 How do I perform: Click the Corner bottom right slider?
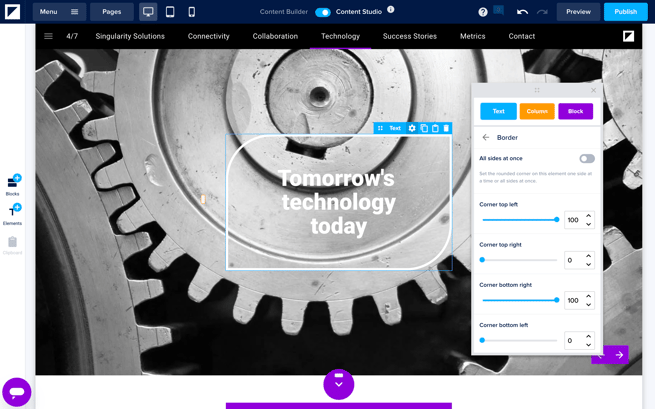(x=520, y=300)
